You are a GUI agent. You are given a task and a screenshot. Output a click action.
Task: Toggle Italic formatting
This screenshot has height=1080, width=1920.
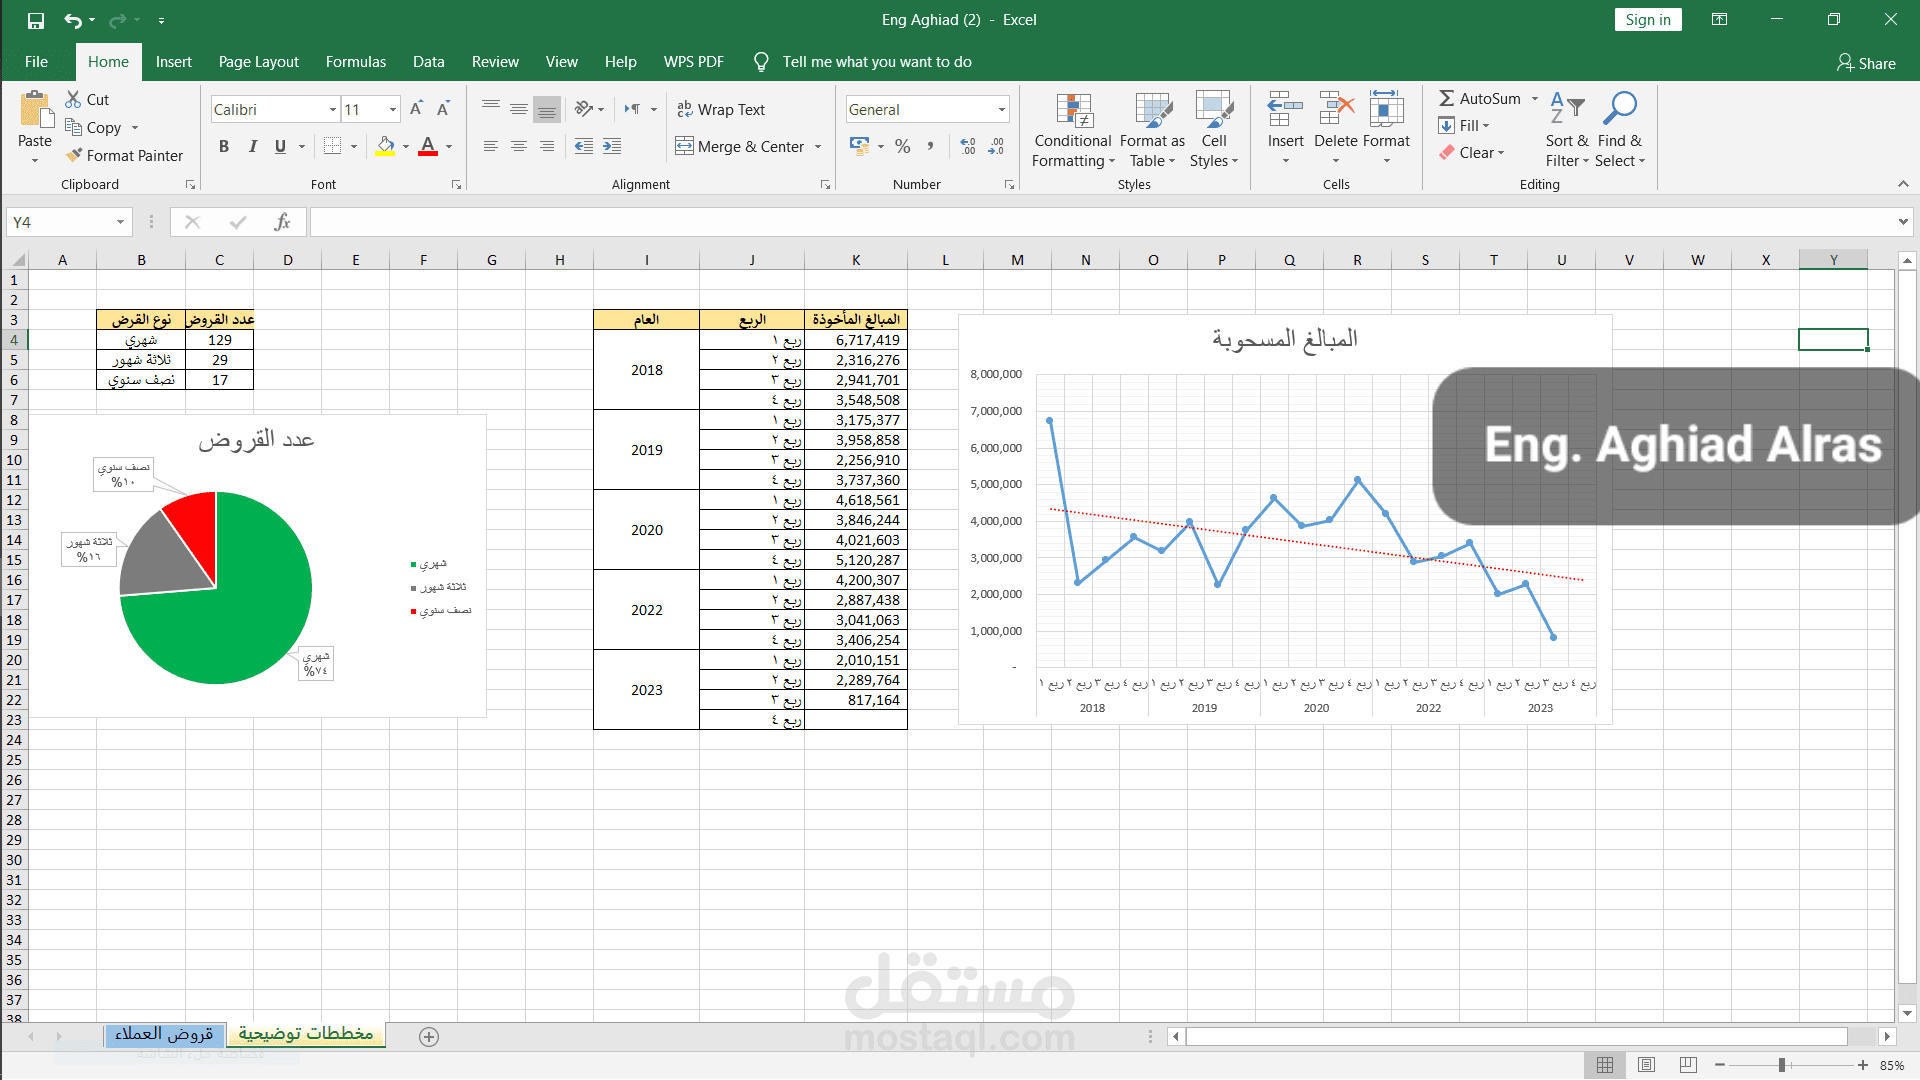point(252,146)
